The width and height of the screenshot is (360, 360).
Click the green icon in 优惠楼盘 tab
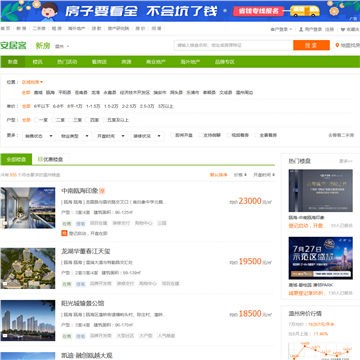(x=40, y=159)
